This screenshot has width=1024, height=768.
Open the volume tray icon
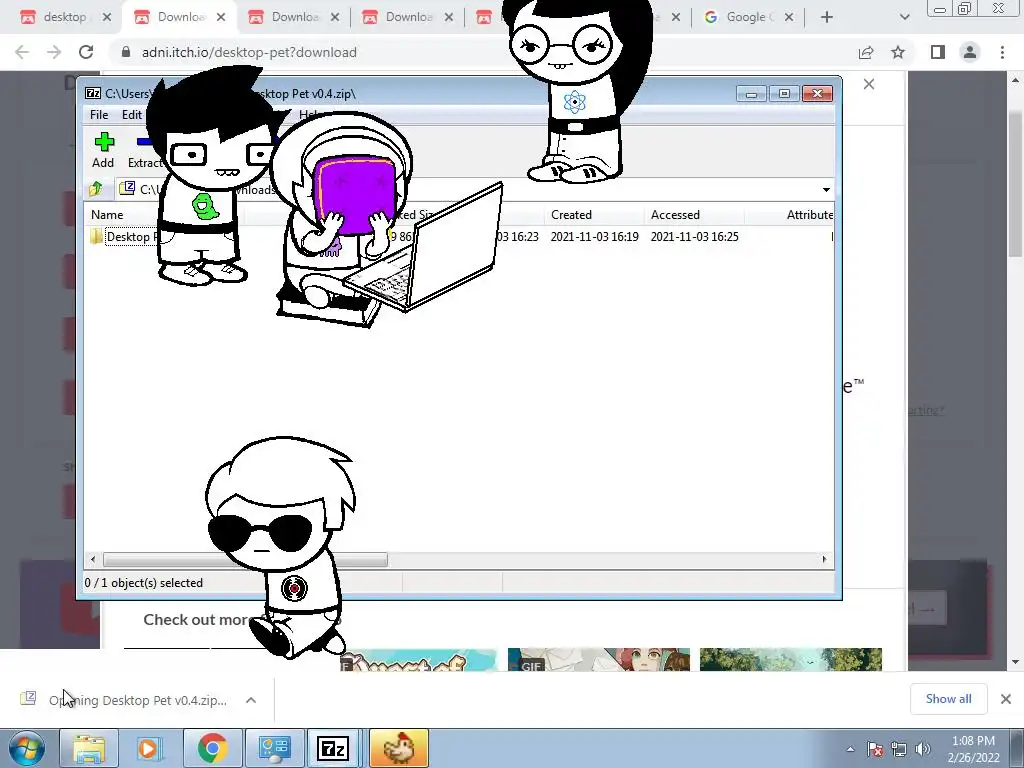coord(923,749)
